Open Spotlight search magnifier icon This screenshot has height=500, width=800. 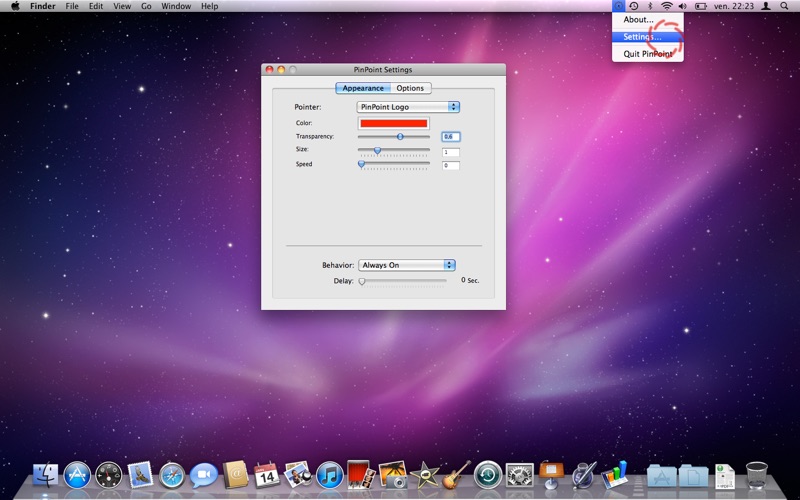[x=784, y=6]
